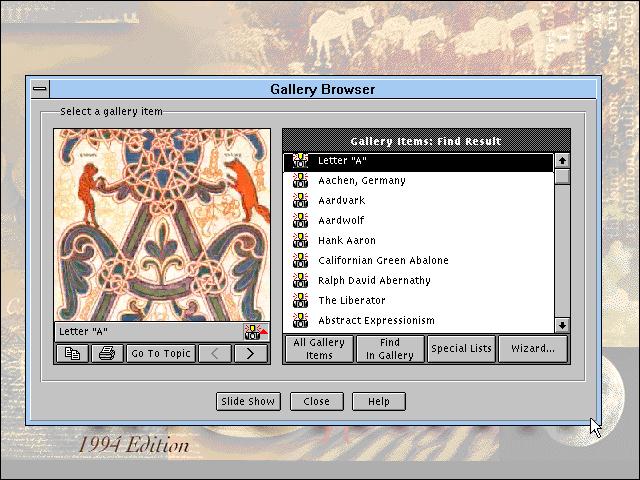Start the Slide Show
Viewport: 640px width, 480px height.
pyautogui.click(x=248, y=401)
